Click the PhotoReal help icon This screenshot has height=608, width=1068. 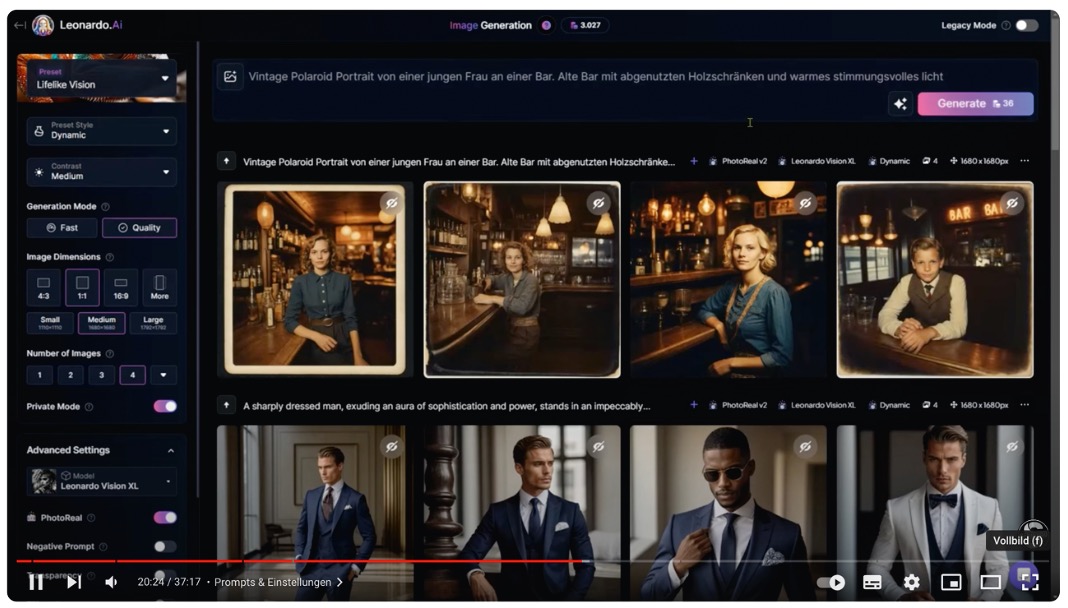point(91,517)
